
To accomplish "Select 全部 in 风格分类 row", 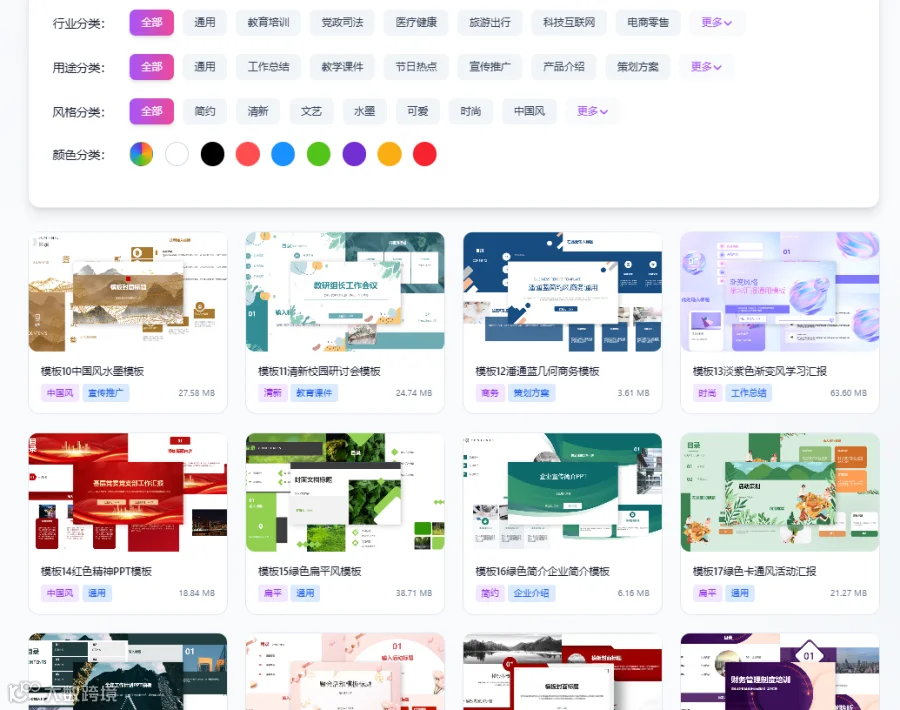I will coord(152,111).
